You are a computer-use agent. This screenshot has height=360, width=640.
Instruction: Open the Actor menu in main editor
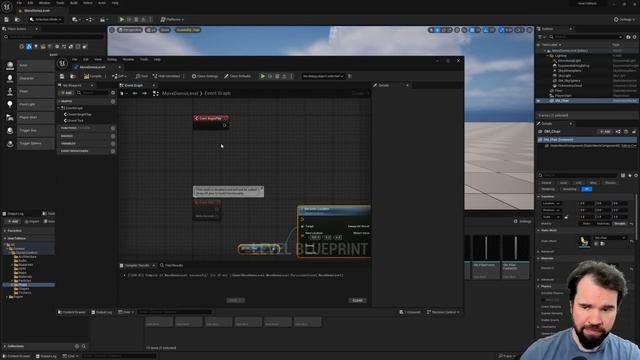click(x=102, y=3)
